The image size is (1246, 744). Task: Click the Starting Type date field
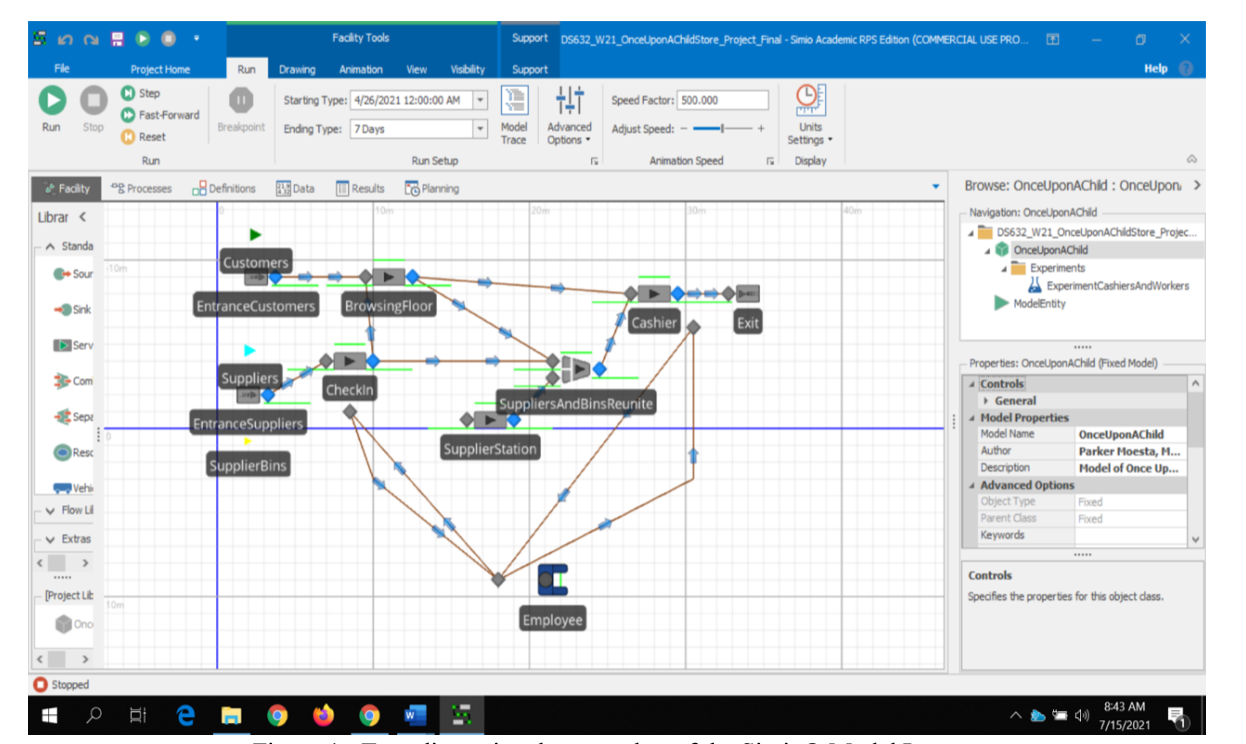point(410,100)
